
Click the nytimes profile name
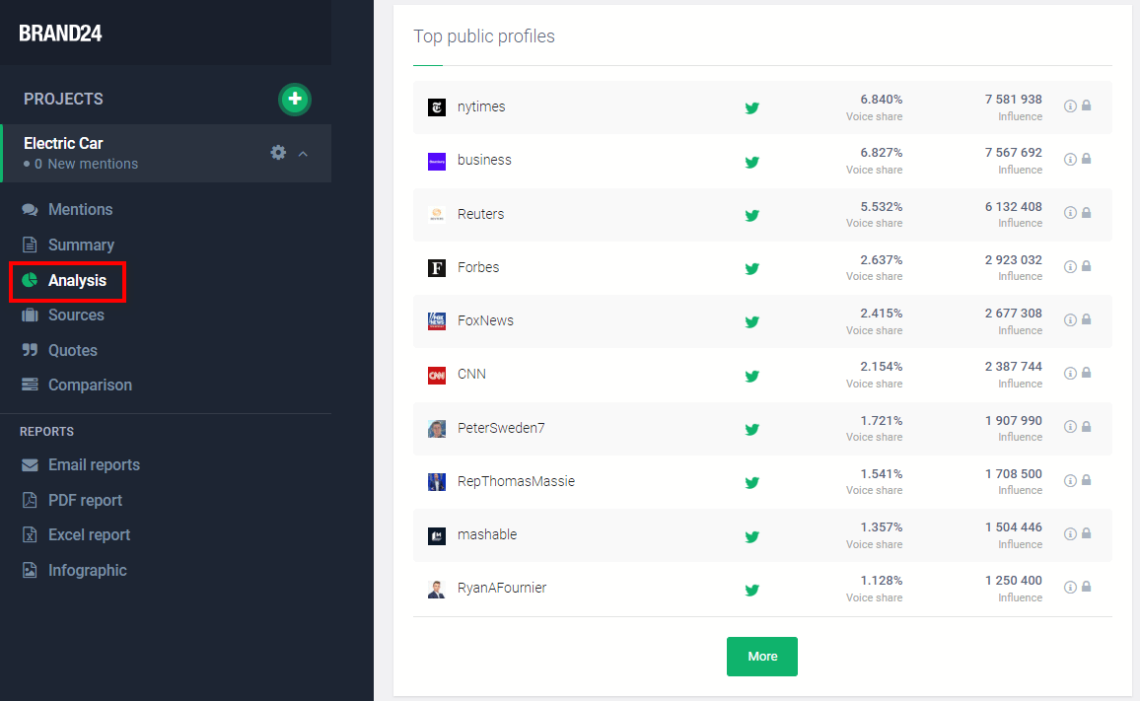point(481,107)
